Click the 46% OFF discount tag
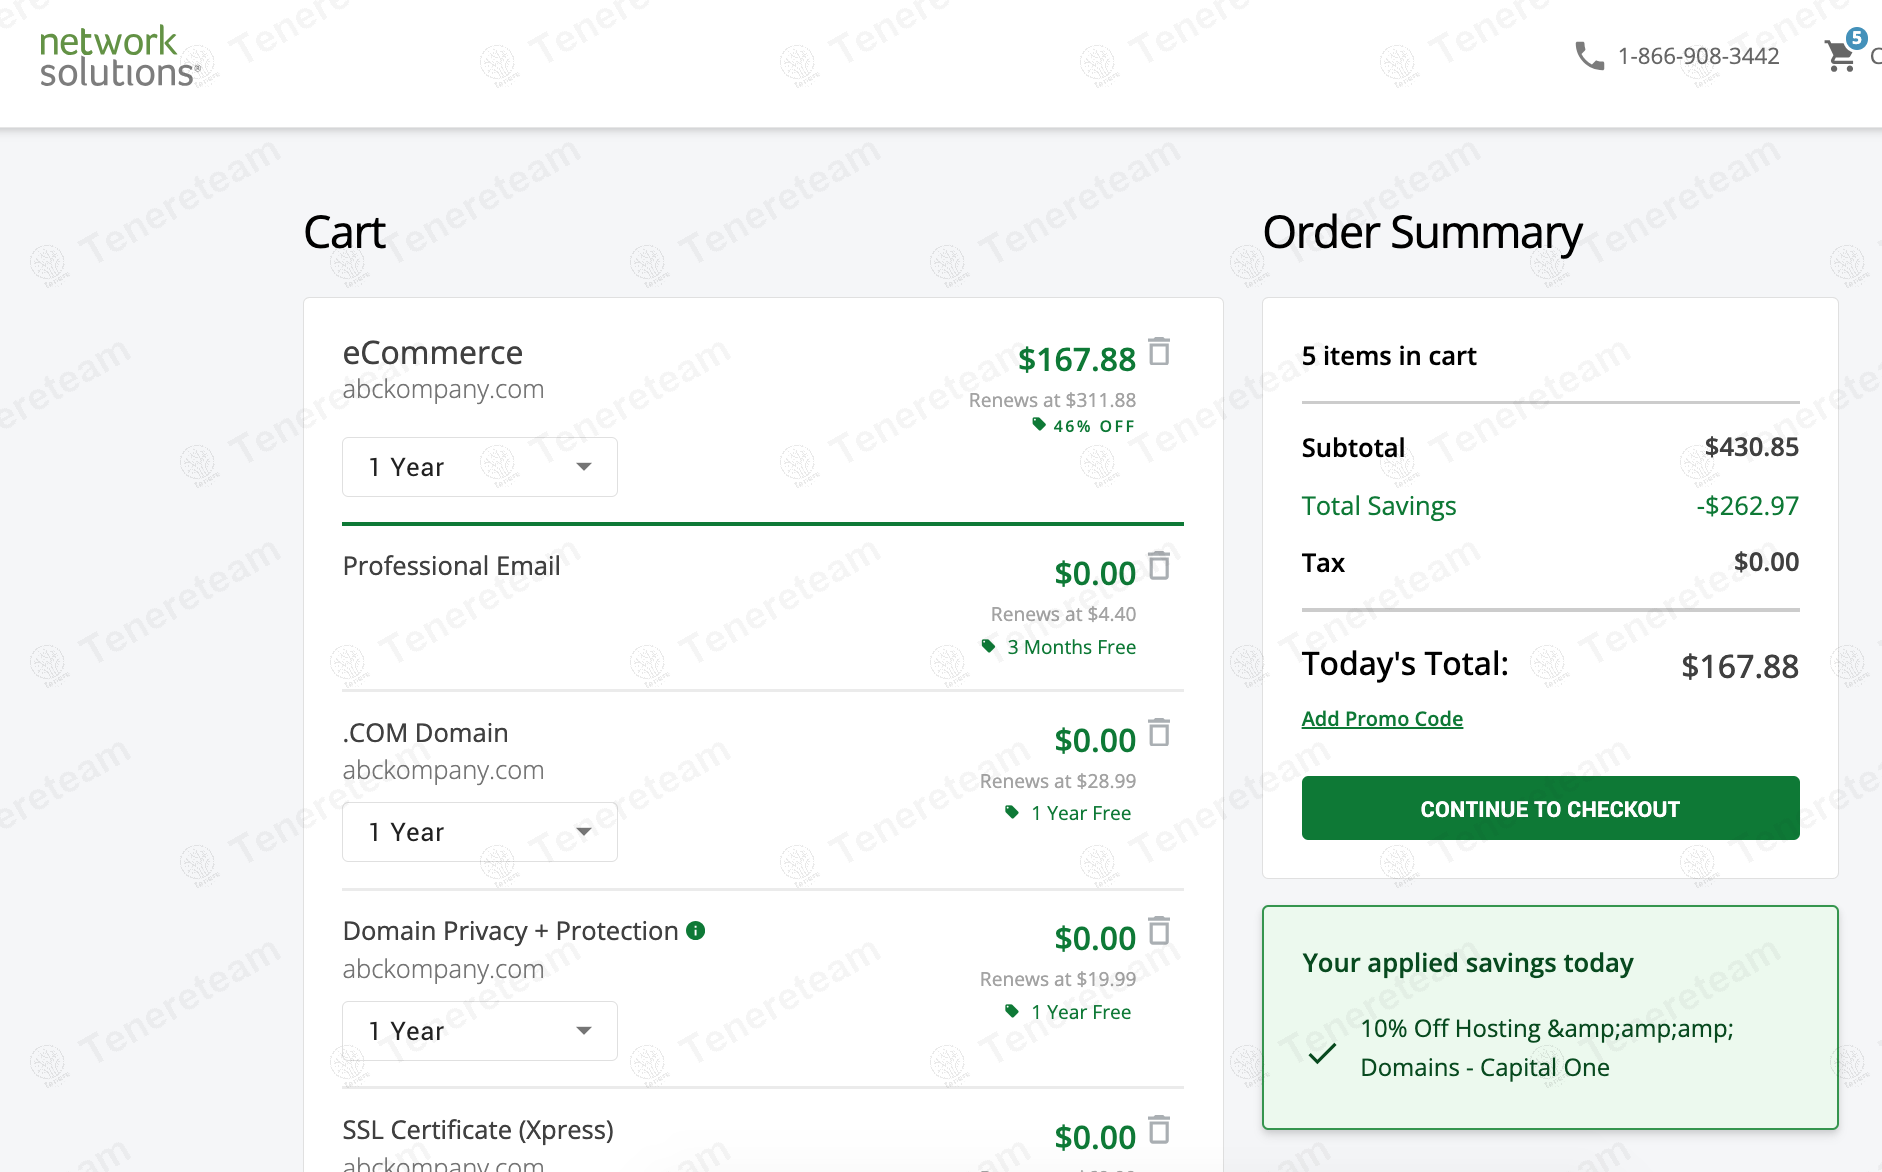The image size is (1882, 1172). (x=1084, y=426)
